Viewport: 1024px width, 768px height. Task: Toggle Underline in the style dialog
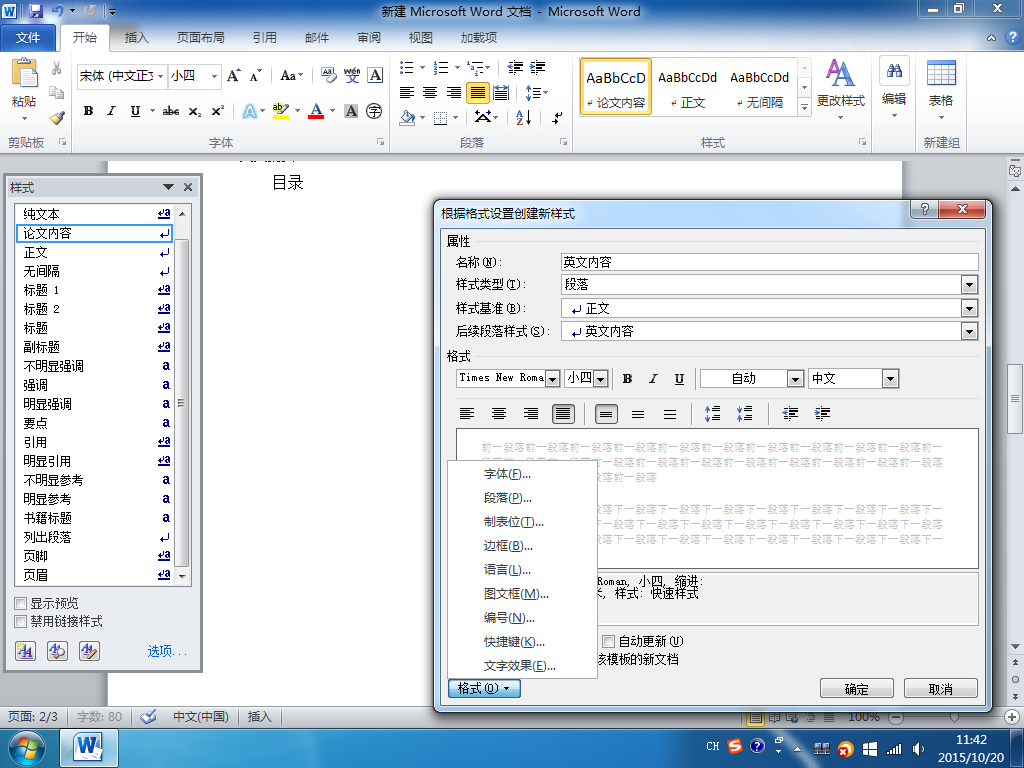[679, 379]
